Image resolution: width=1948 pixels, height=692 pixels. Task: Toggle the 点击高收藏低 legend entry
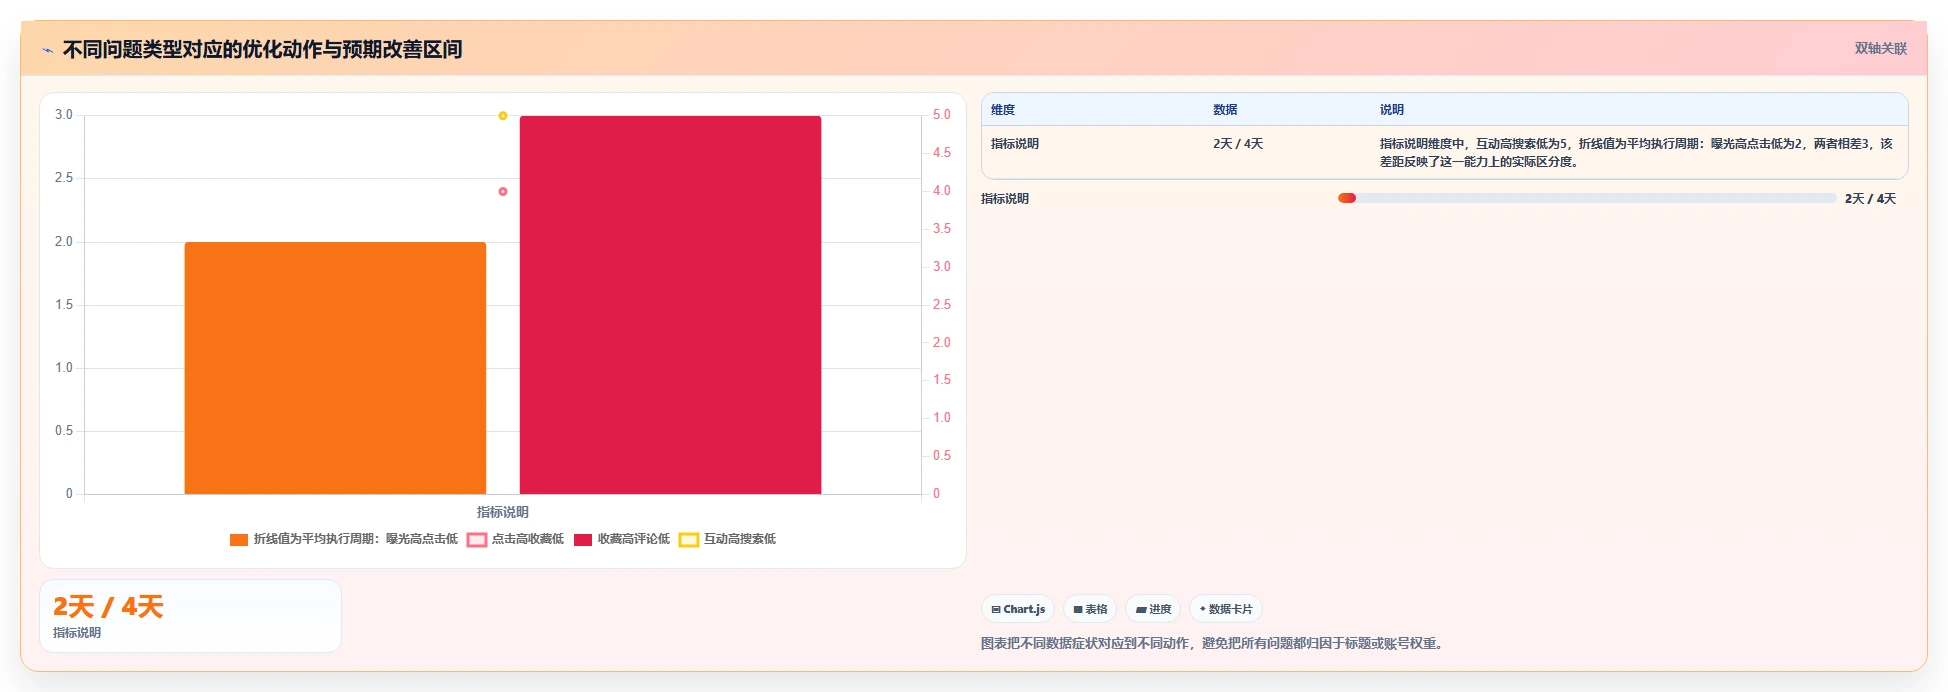(x=515, y=539)
